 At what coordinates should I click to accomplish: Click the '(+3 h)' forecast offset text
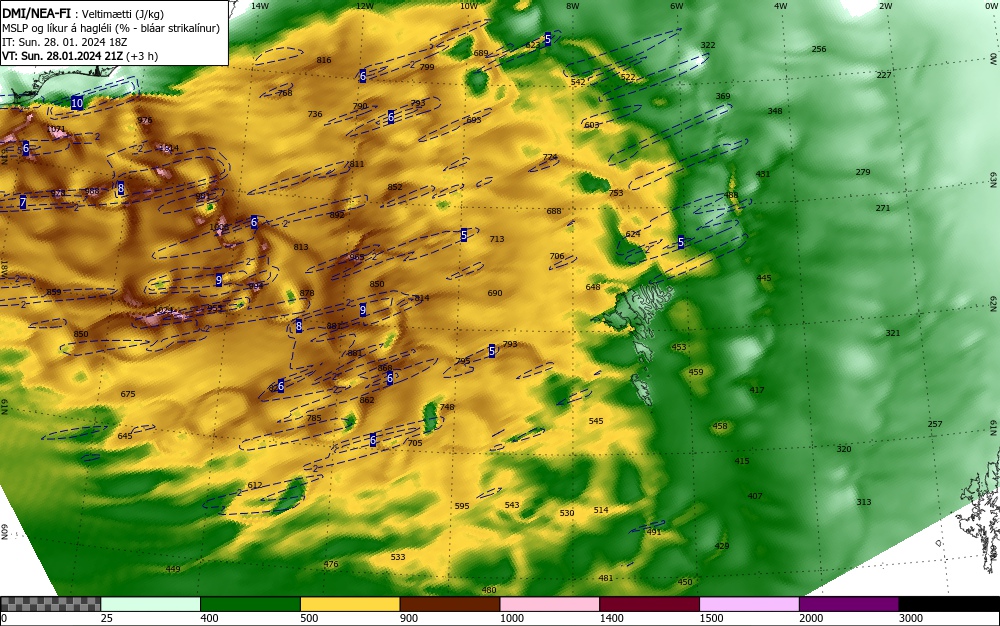[142, 56]
